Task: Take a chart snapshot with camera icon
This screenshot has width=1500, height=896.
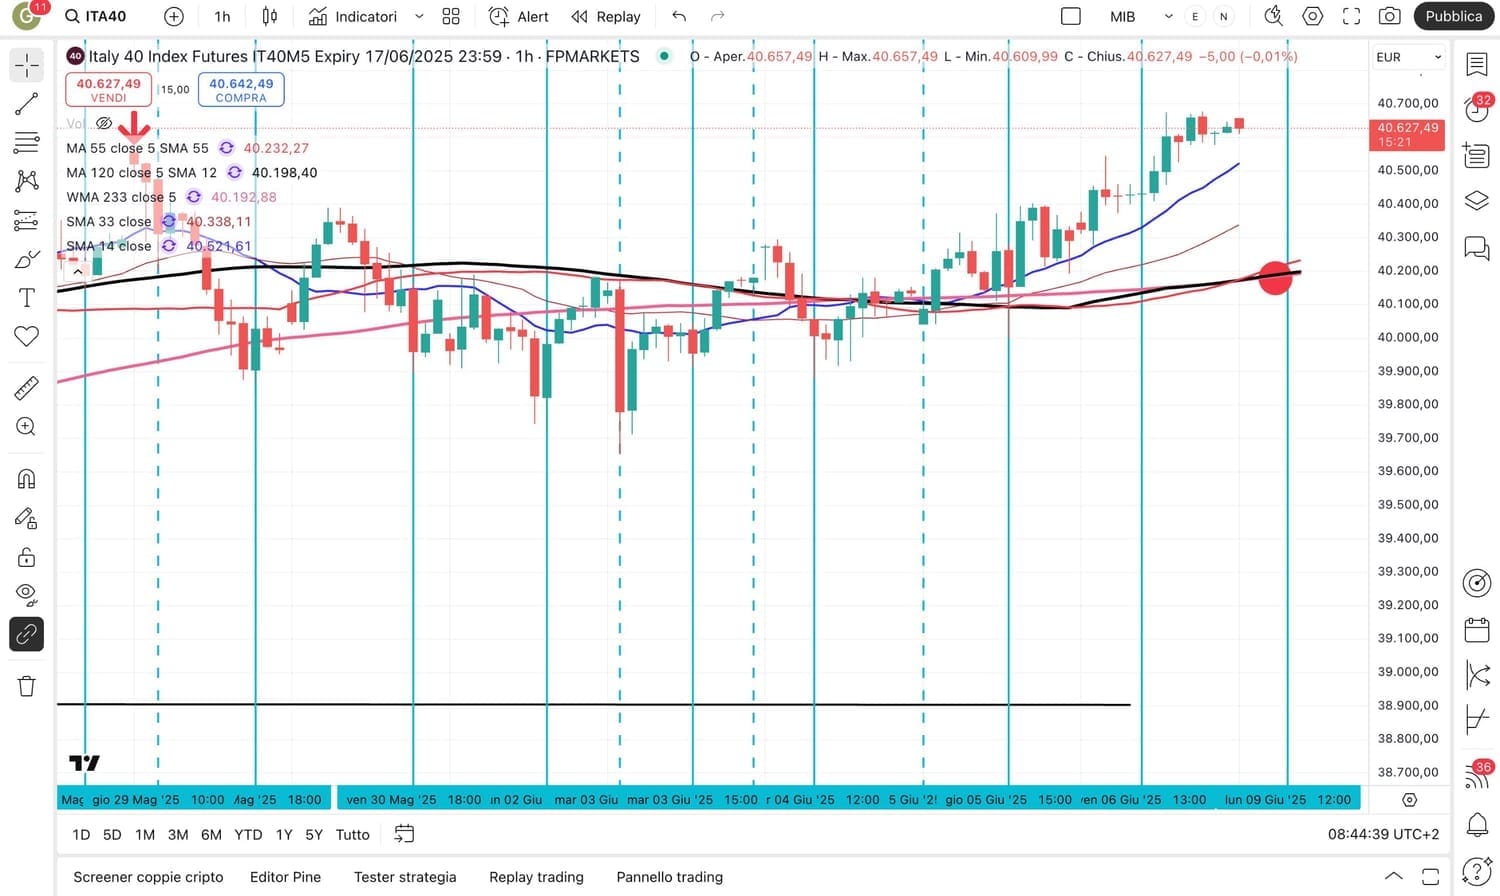Action: [x=1389, y=16]
